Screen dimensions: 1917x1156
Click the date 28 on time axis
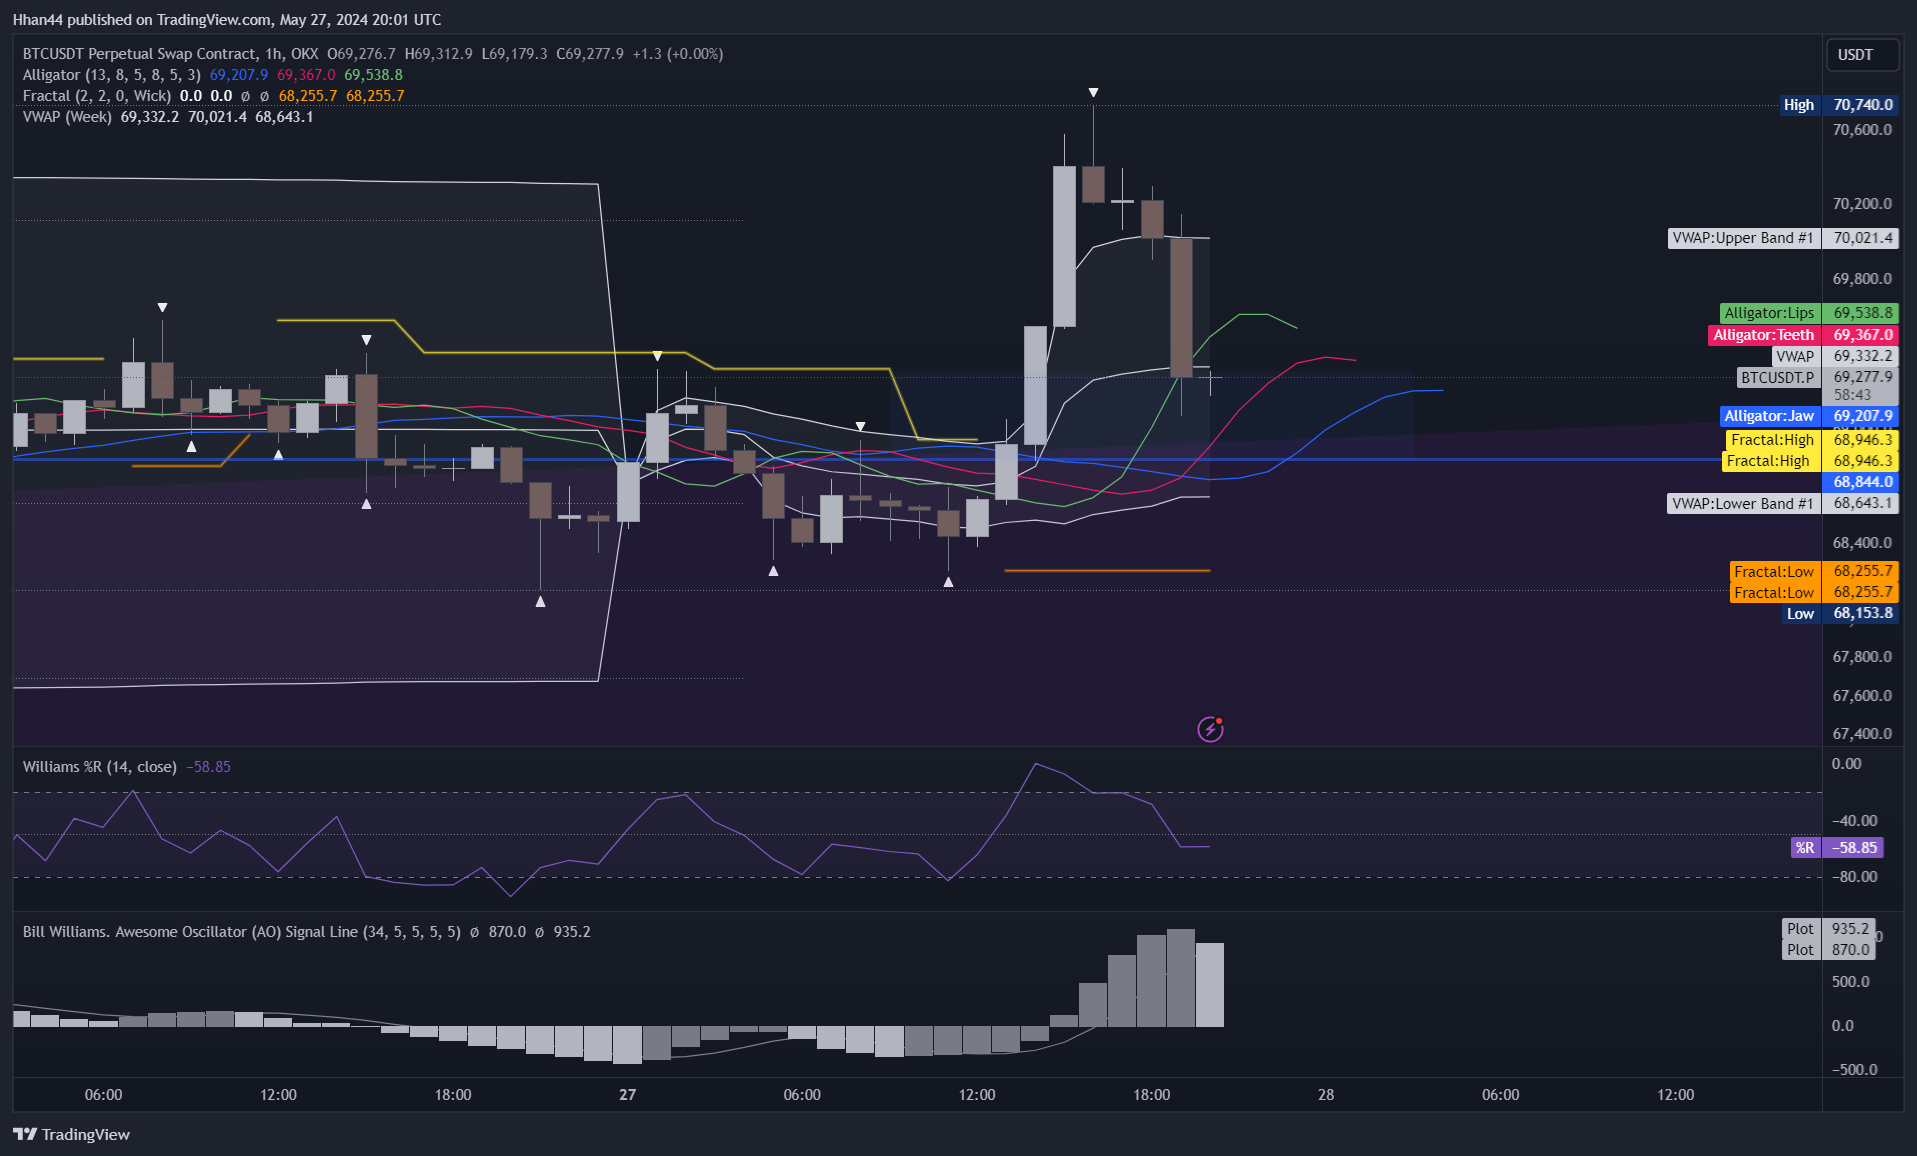(x=1326, y=1095)
